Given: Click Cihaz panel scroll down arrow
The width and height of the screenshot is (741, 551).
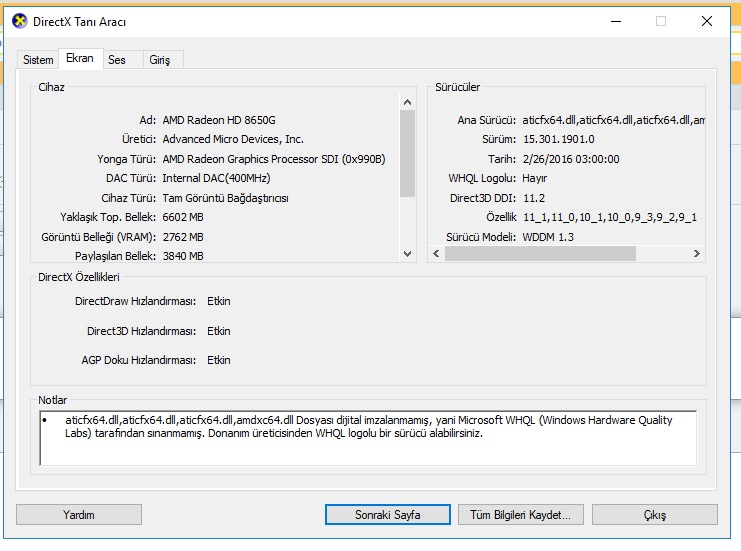Looking at the screenshot, I should tap(407, 254).
